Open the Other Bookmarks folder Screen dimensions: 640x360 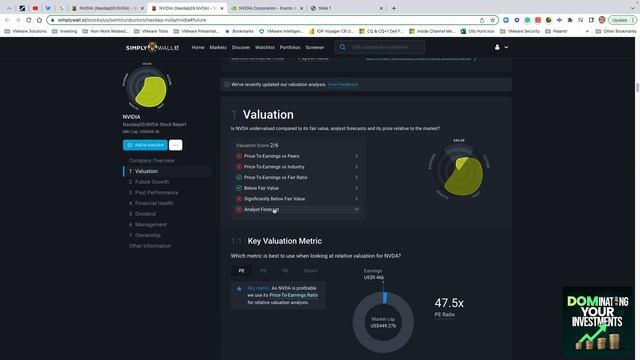616,31
